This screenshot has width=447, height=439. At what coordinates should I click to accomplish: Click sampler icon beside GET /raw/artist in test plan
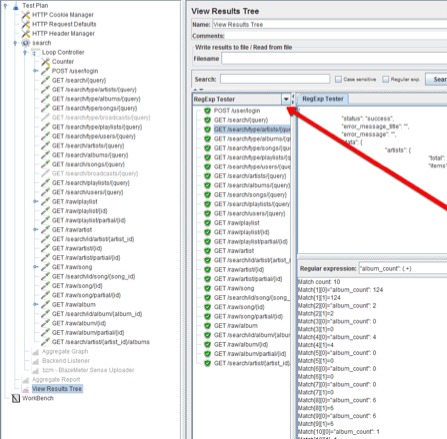[x=46, y=230]
